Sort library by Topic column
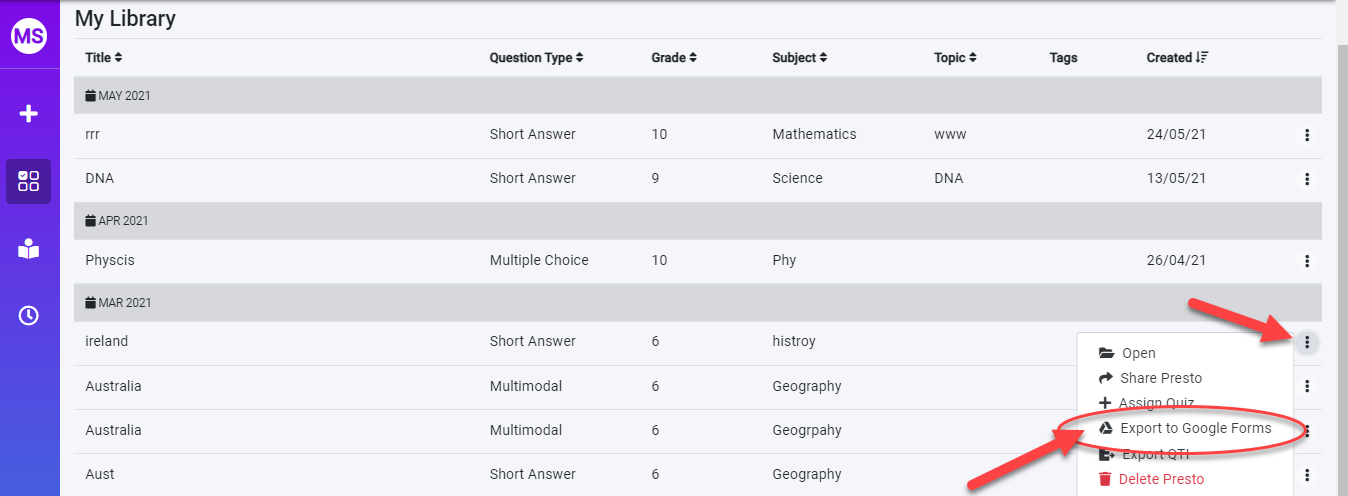This screenshot has height=496, width=1348. [955, 58]
